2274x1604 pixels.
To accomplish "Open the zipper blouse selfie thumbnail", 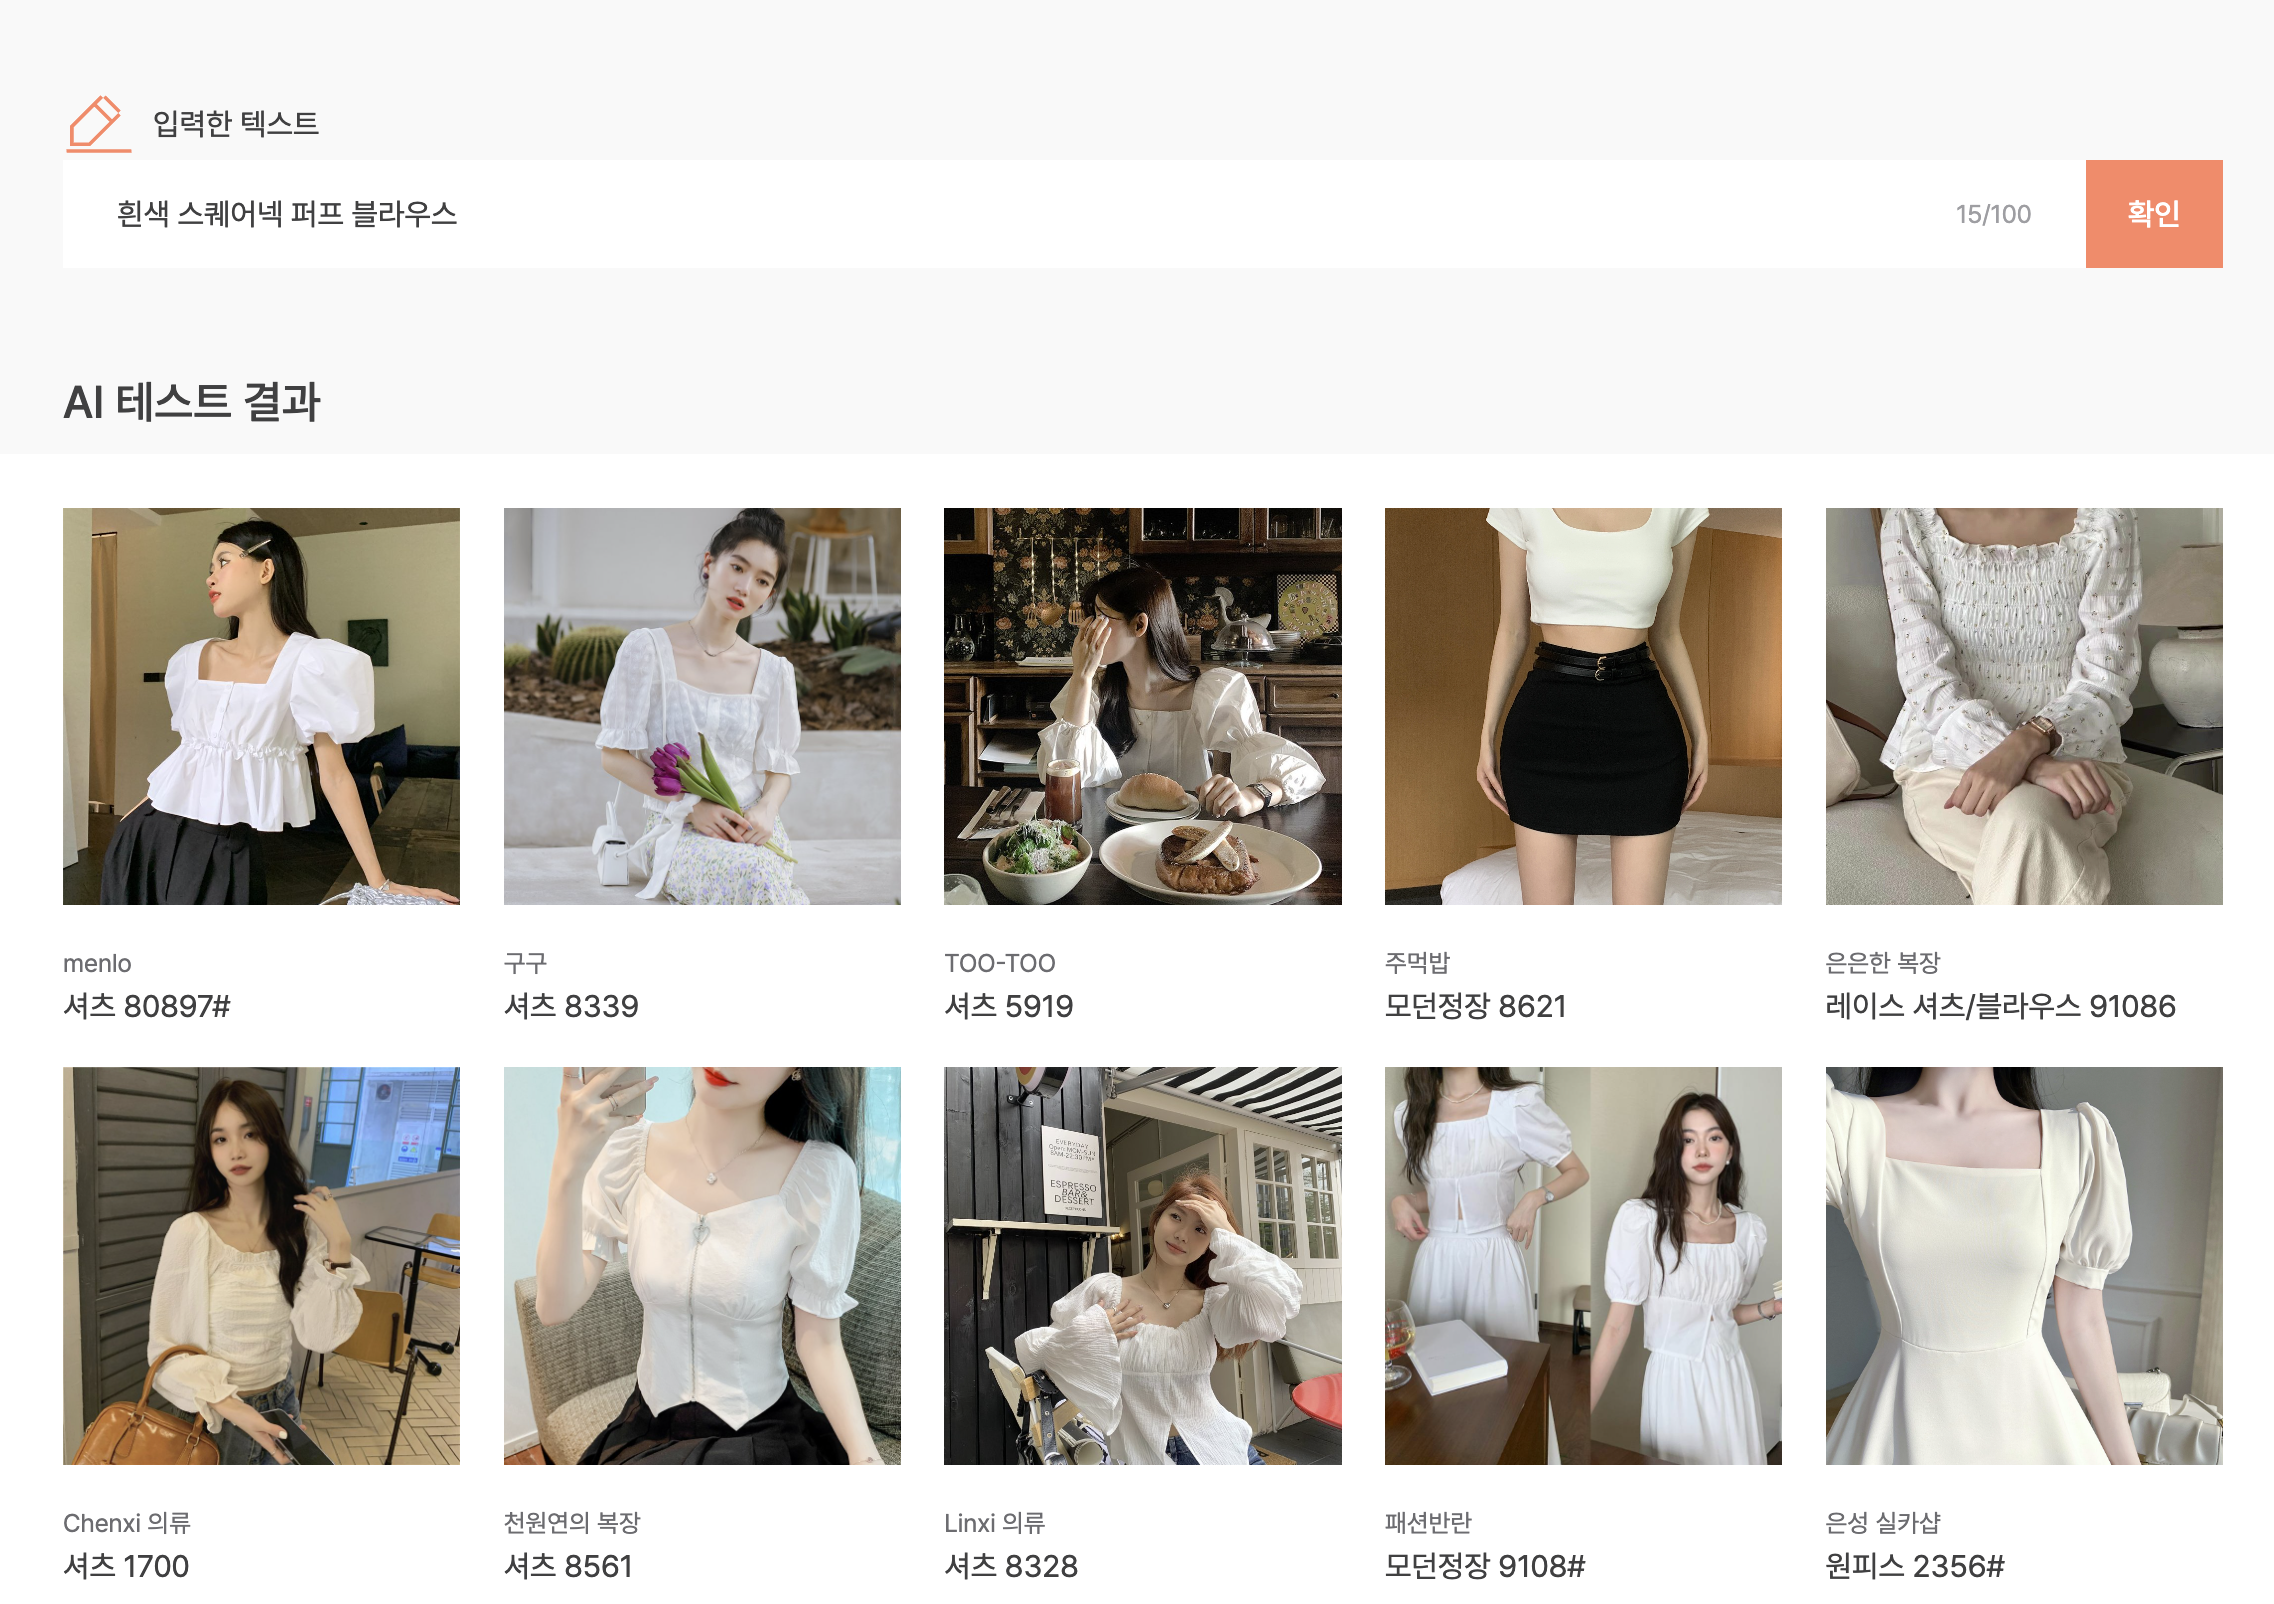I will [x=702, y=1265].
